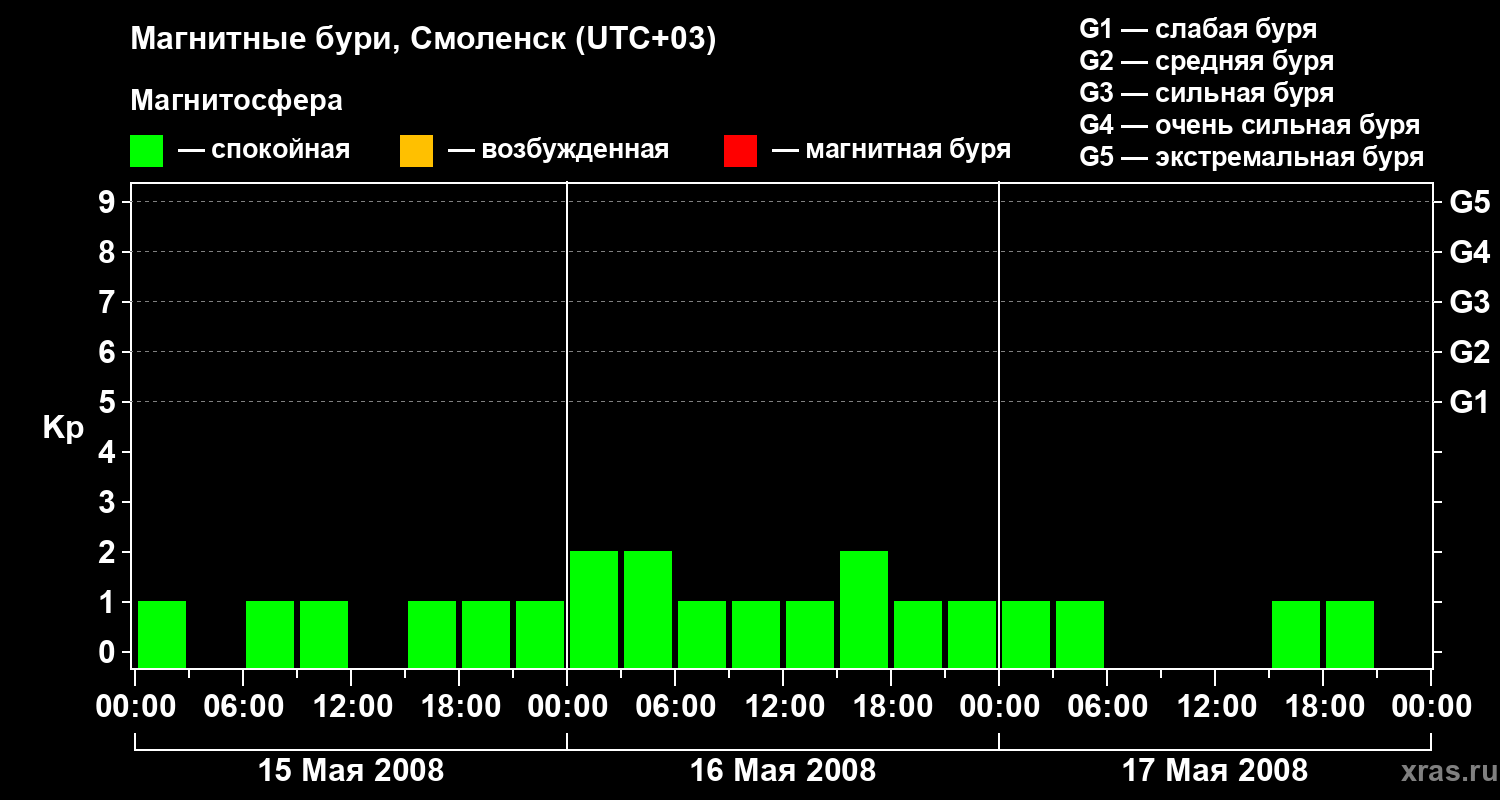Click the orange возбужденная legend swatch
Image resolution: width=1500 pixels, height=800 pixels.
click(416, 151)
